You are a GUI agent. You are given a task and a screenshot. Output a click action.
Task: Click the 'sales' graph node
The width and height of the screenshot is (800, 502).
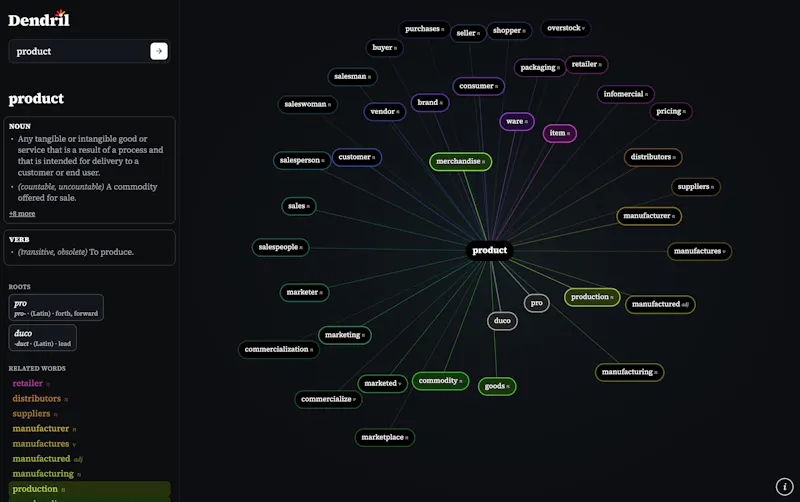[x=298, y=207]
